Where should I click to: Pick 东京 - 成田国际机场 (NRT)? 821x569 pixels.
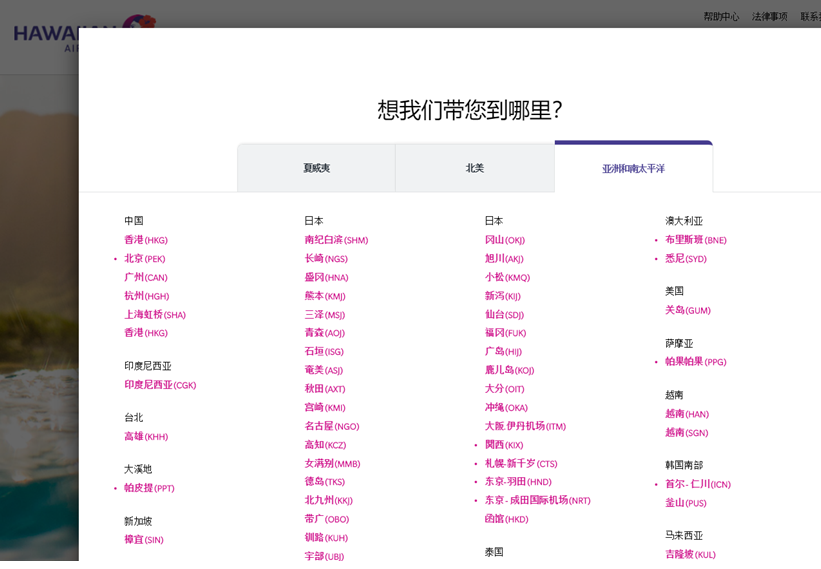537,500
